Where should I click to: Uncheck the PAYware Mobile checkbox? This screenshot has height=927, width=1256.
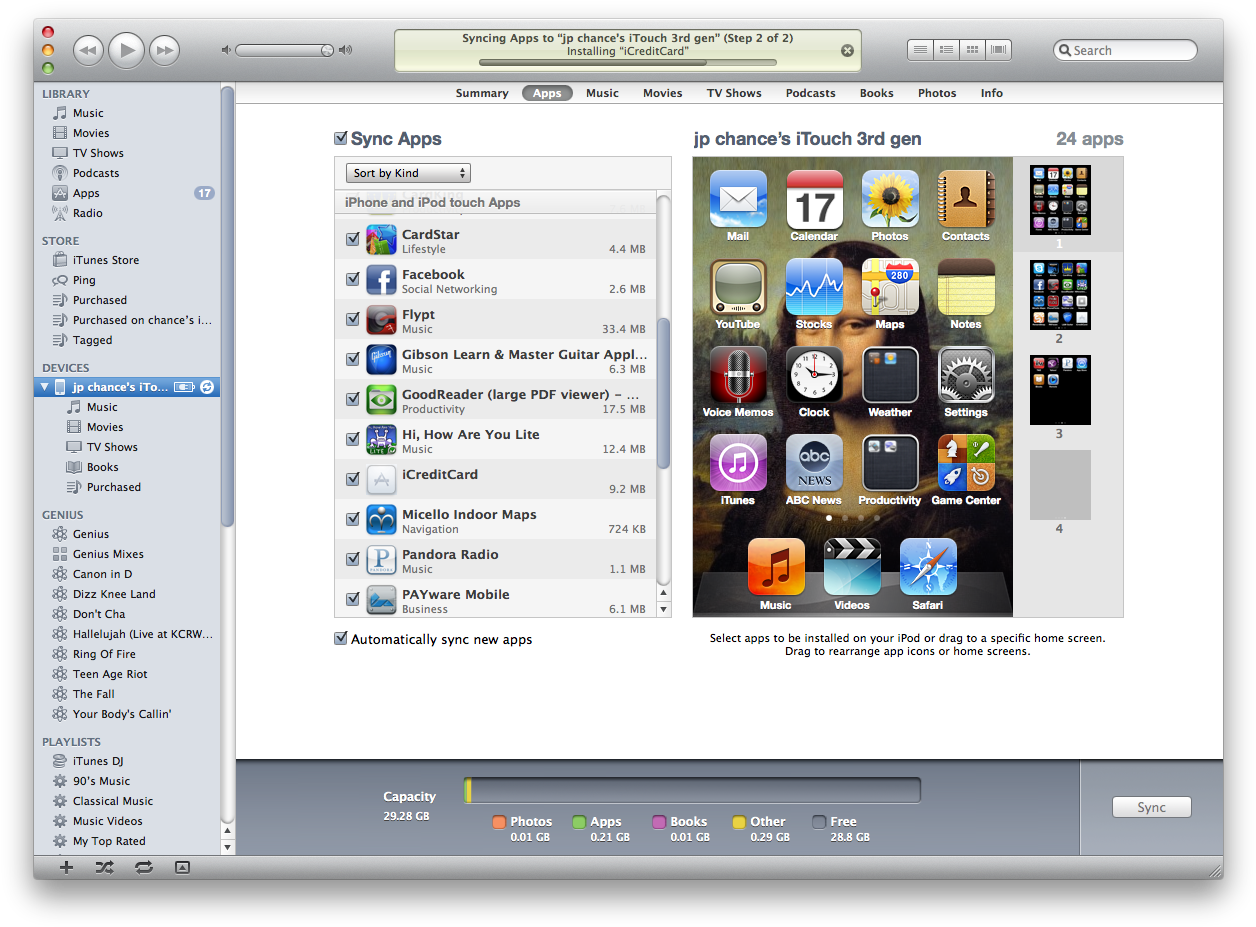pyautogui.click(x=352, y=599)
